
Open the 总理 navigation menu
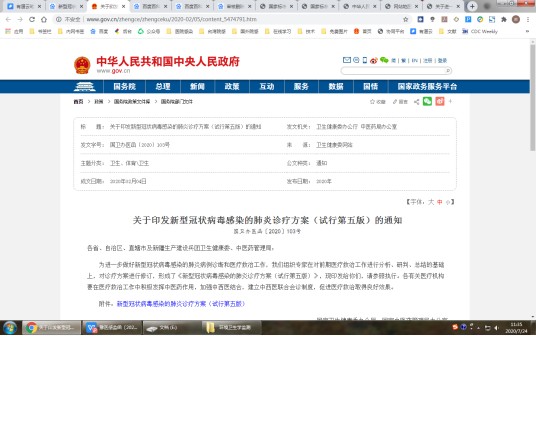pyautogui.click(x=163, y=86)
